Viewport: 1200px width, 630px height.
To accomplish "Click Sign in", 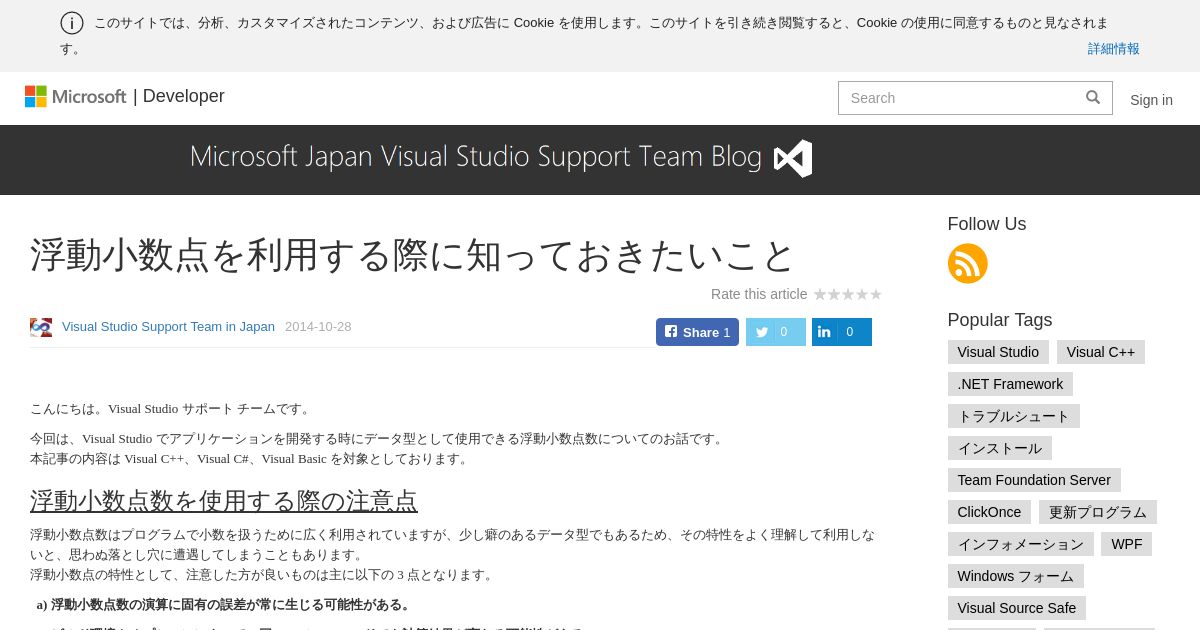I will point(1151,100).
